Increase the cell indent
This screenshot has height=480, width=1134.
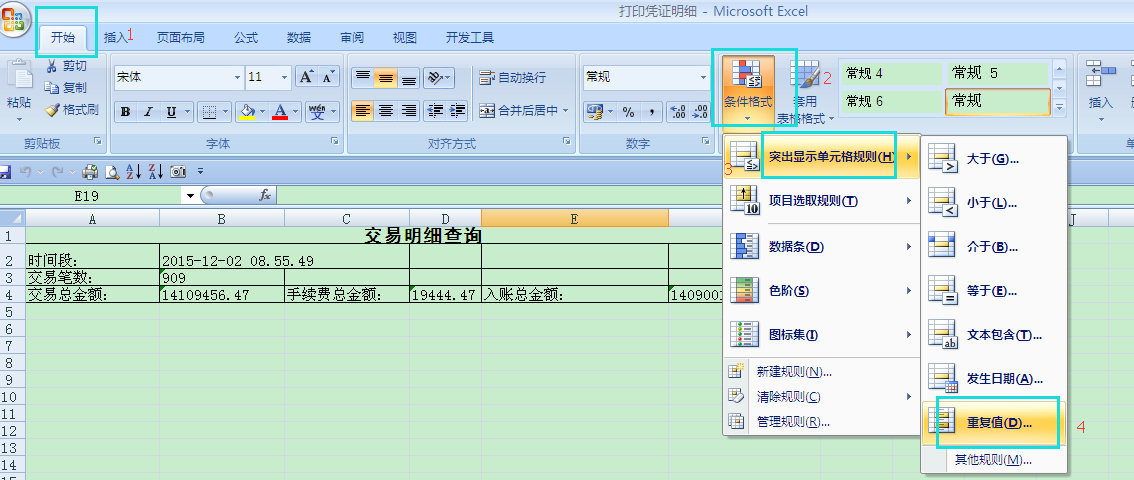coord(457,111)
